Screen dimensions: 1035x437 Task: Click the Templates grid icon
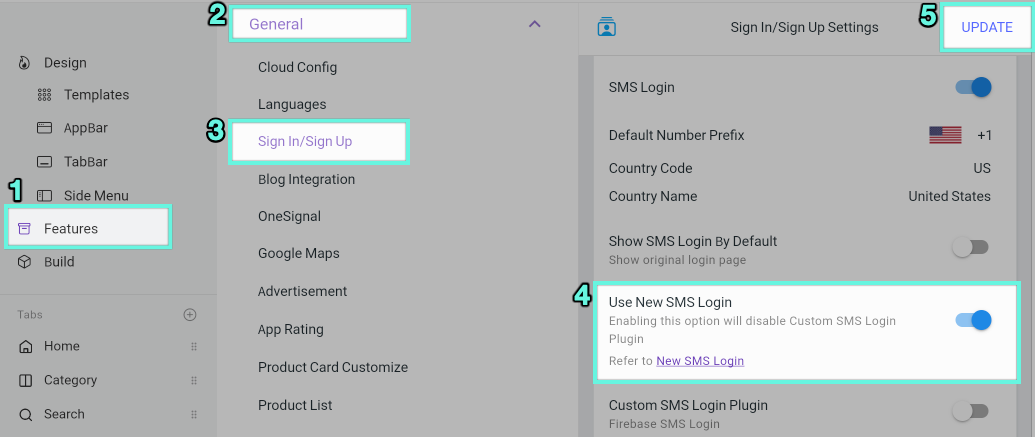[44, 95]
